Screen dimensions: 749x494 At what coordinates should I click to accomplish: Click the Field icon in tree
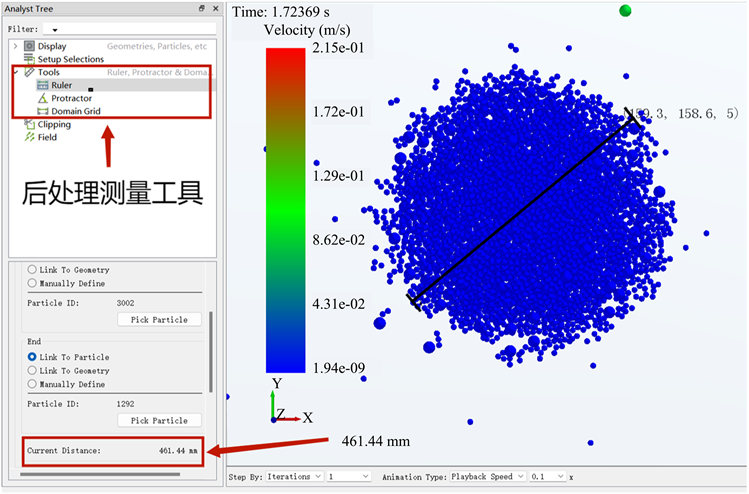(x=29, y=137)
